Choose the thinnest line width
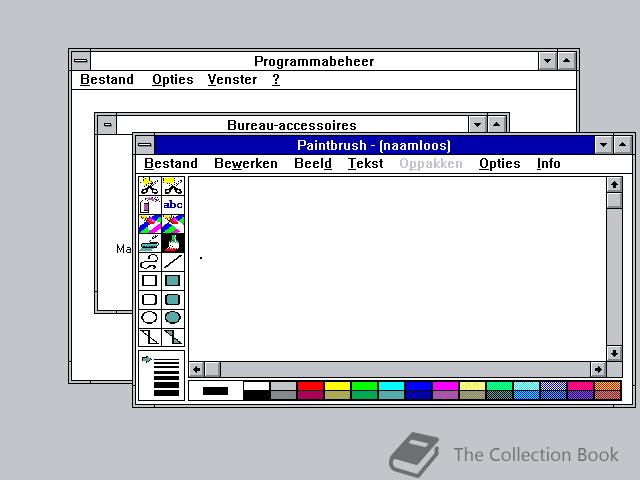The image size is (640, 480). pyautogui.click(x=167, y=360)
